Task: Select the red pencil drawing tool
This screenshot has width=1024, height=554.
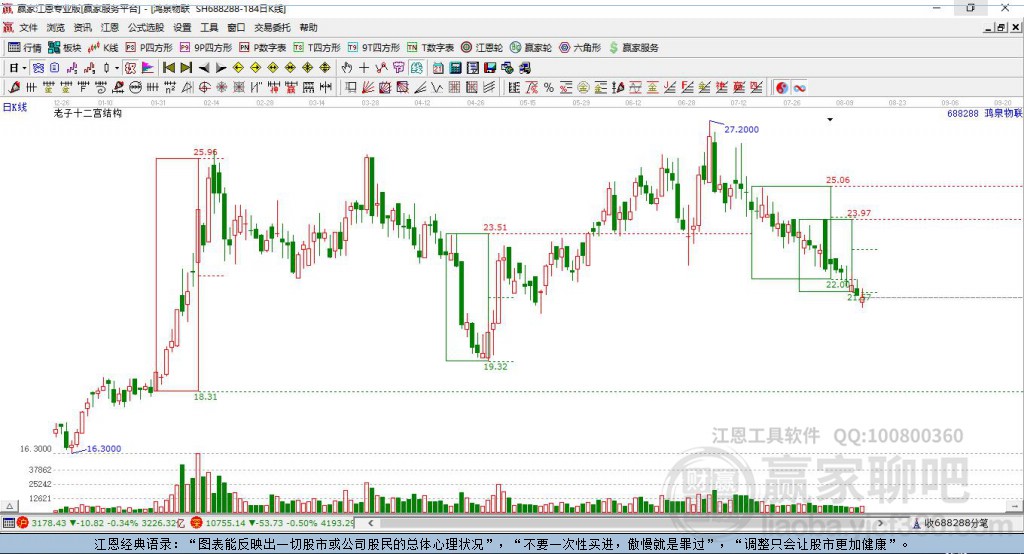Action: (14, 88)
